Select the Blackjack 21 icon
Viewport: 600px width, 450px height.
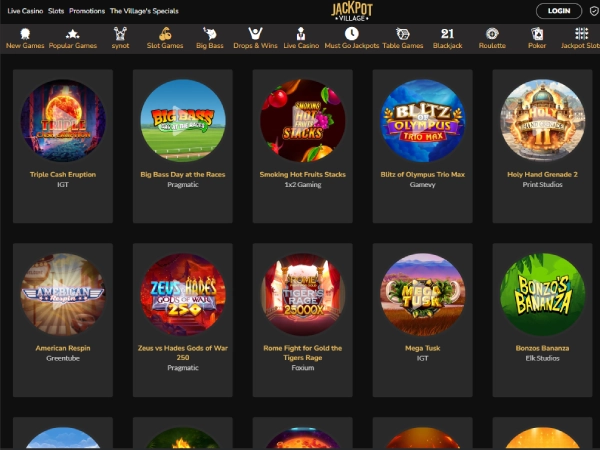coord(447,34)
